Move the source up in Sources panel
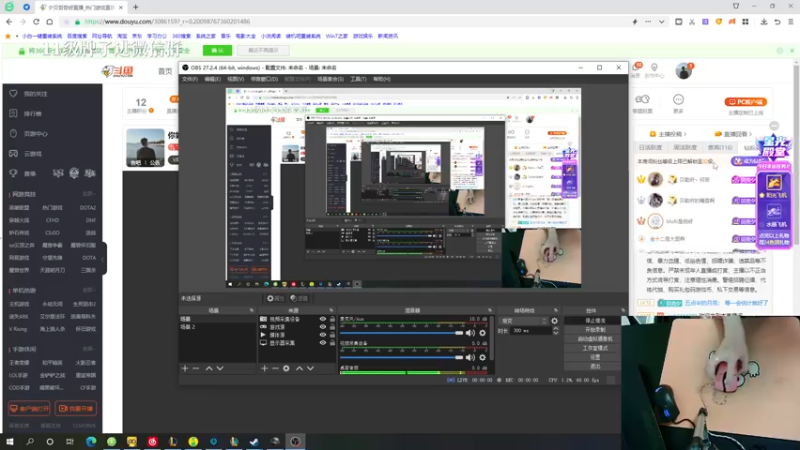The height and width of the screenshot is (450, 800). coord(299,368)
